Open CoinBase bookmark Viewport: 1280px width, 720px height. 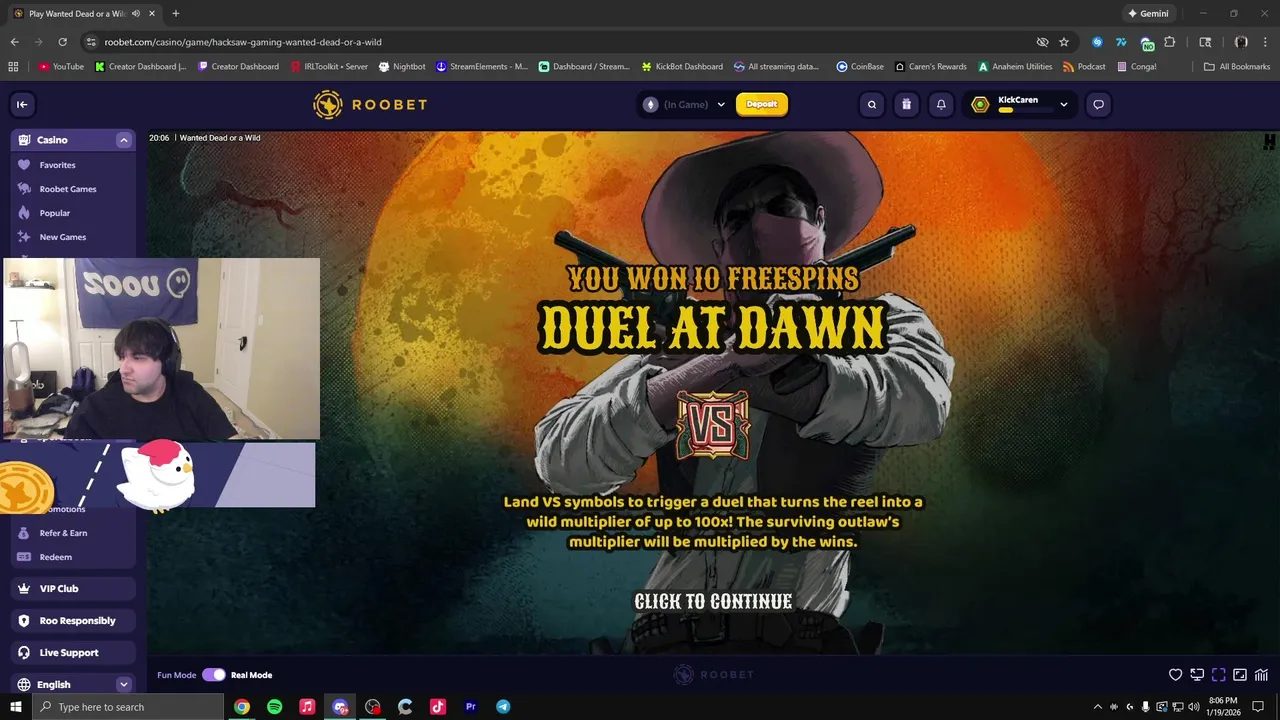pyautogui.click(x=860, y=67)
